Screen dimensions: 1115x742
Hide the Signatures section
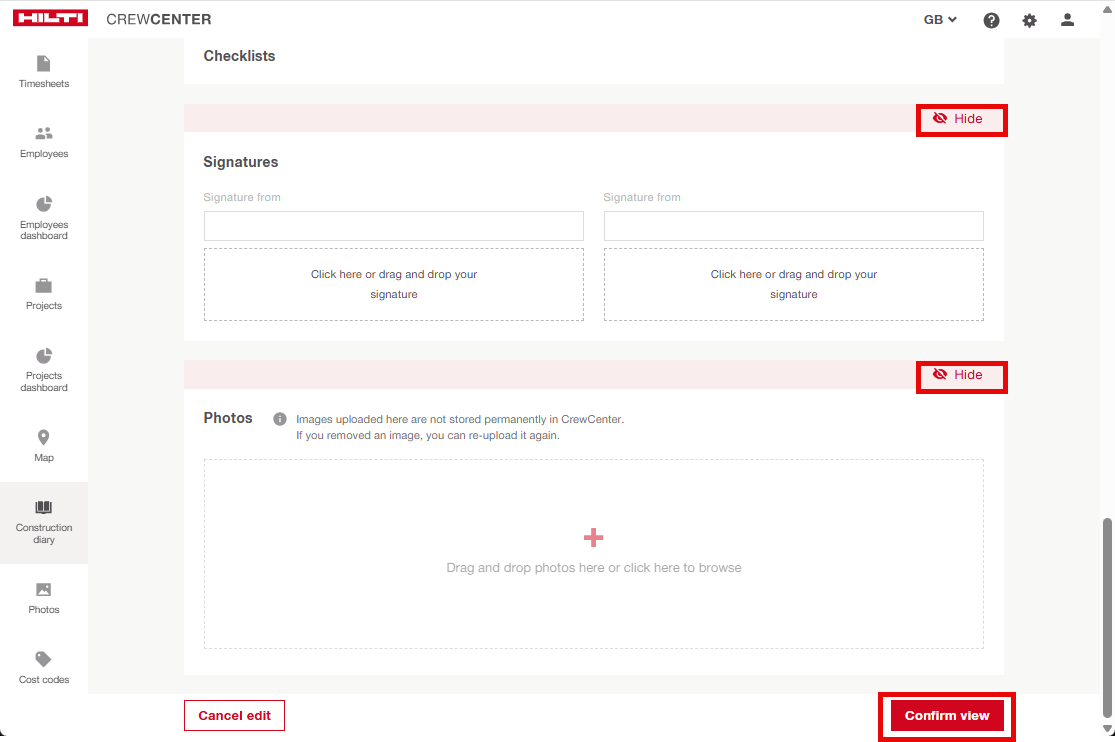[960, 119]
